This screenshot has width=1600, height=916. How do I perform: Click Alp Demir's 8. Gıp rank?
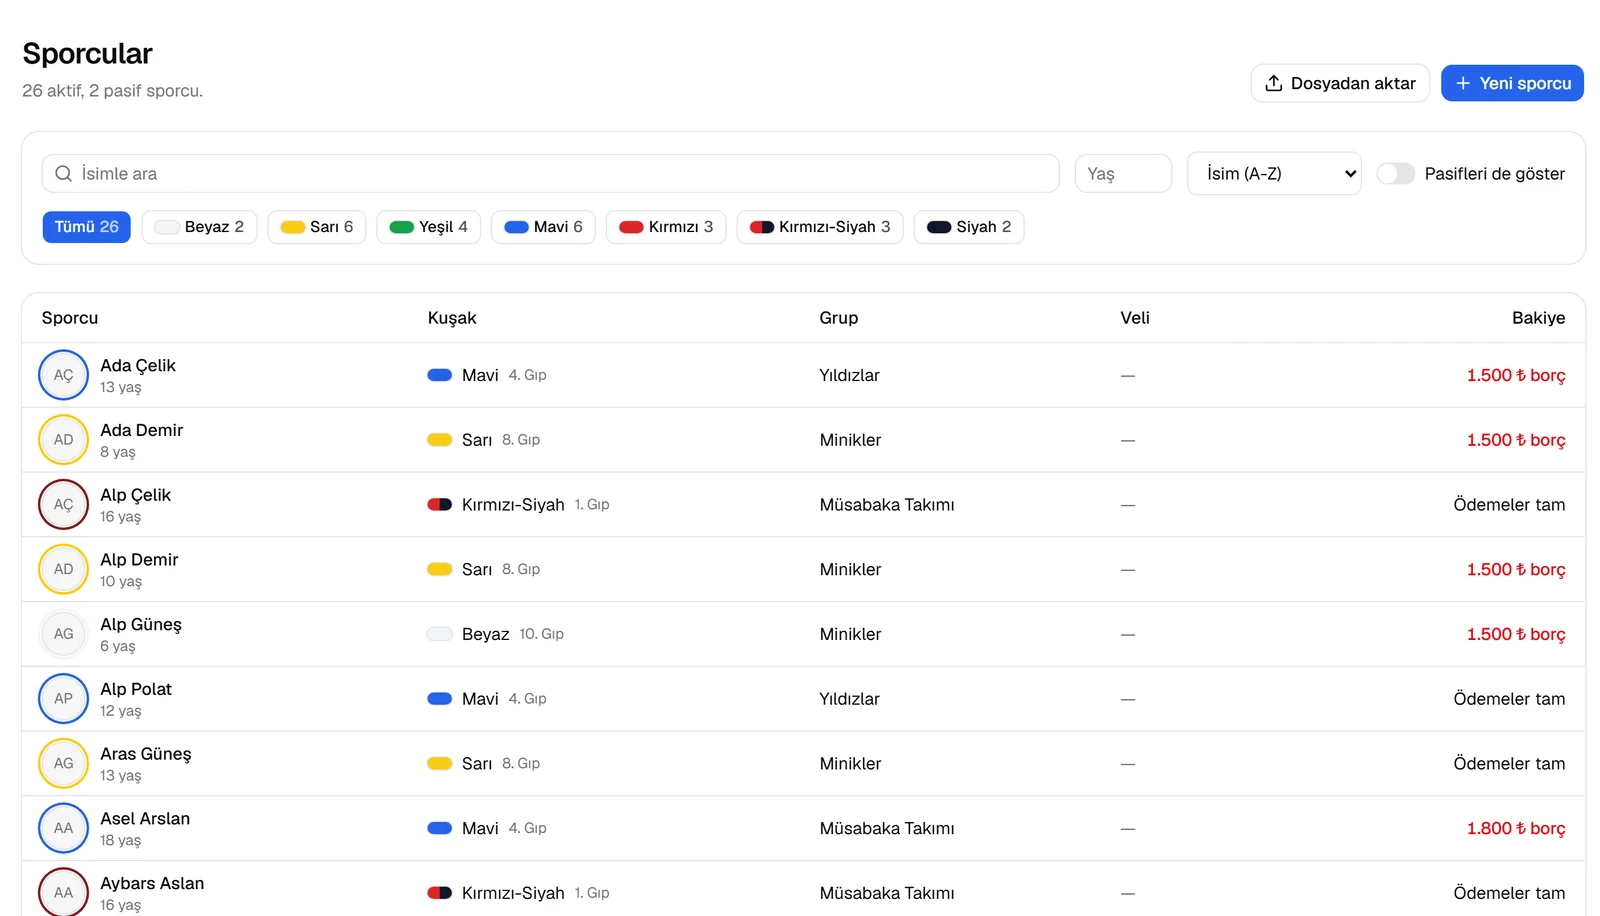pos(521,569)
